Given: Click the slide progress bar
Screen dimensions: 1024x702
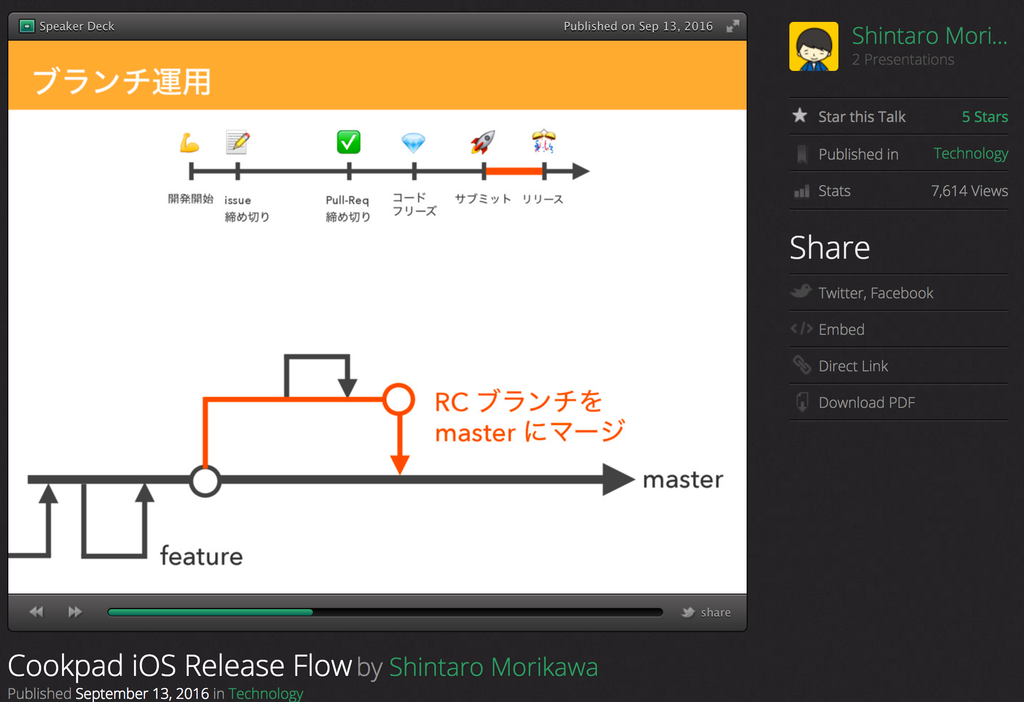Looking at the screenshot, I should tap(385, 612).
